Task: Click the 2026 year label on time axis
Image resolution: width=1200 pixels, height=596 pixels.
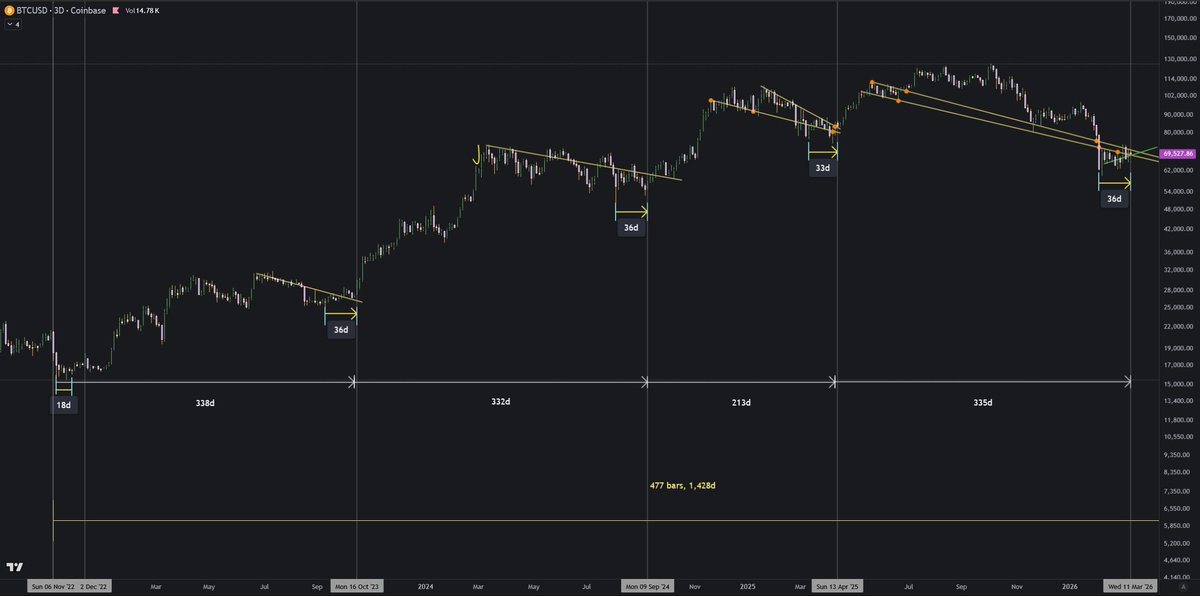Action: click(1070, 587)
